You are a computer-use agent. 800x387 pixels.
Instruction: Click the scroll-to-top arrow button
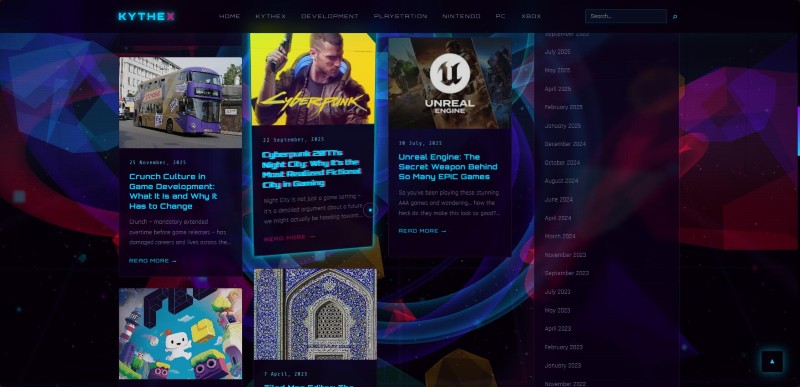(772, 362)
